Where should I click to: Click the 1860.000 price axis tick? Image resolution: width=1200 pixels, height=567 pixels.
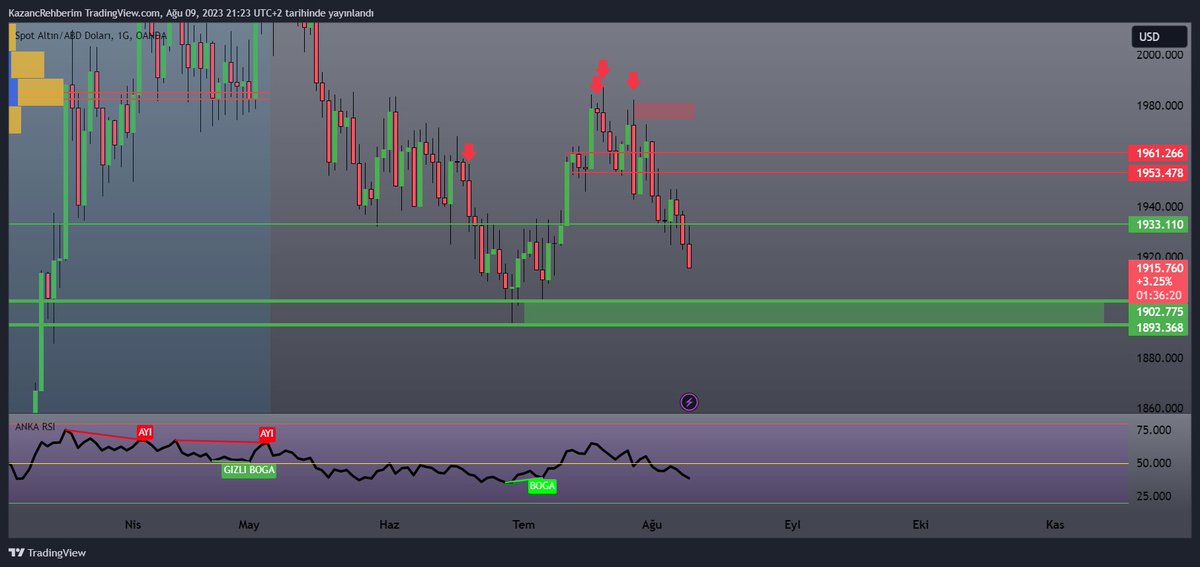coord(1160,408)
